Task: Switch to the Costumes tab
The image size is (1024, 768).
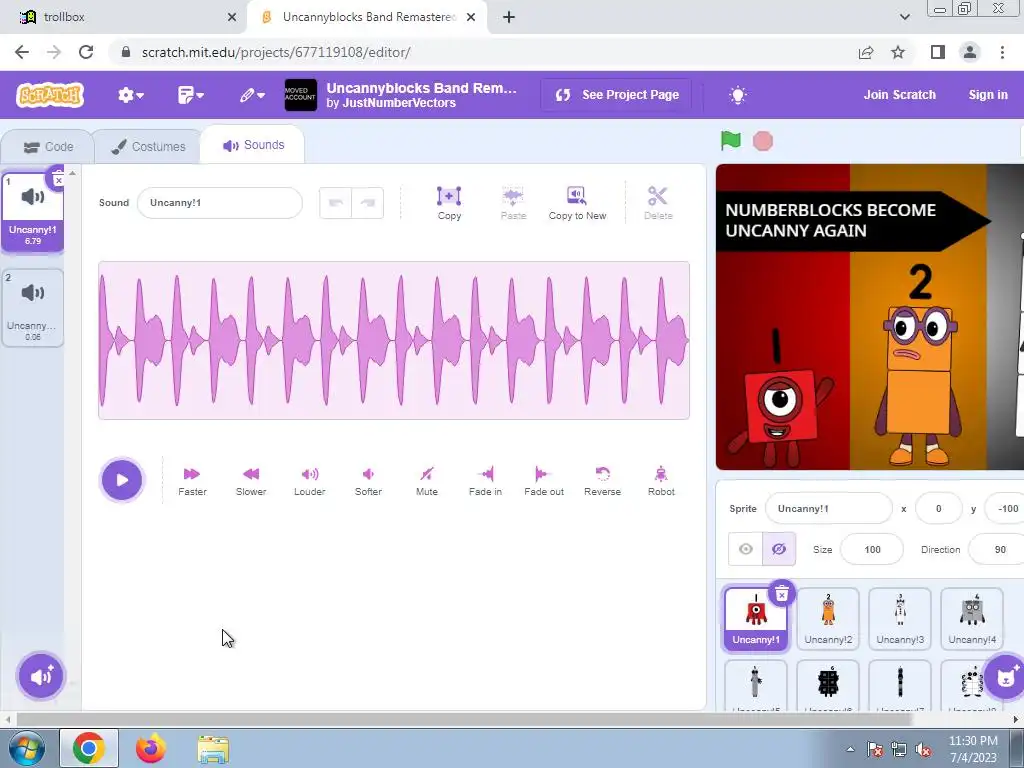Action: click(x=148, y=147)
